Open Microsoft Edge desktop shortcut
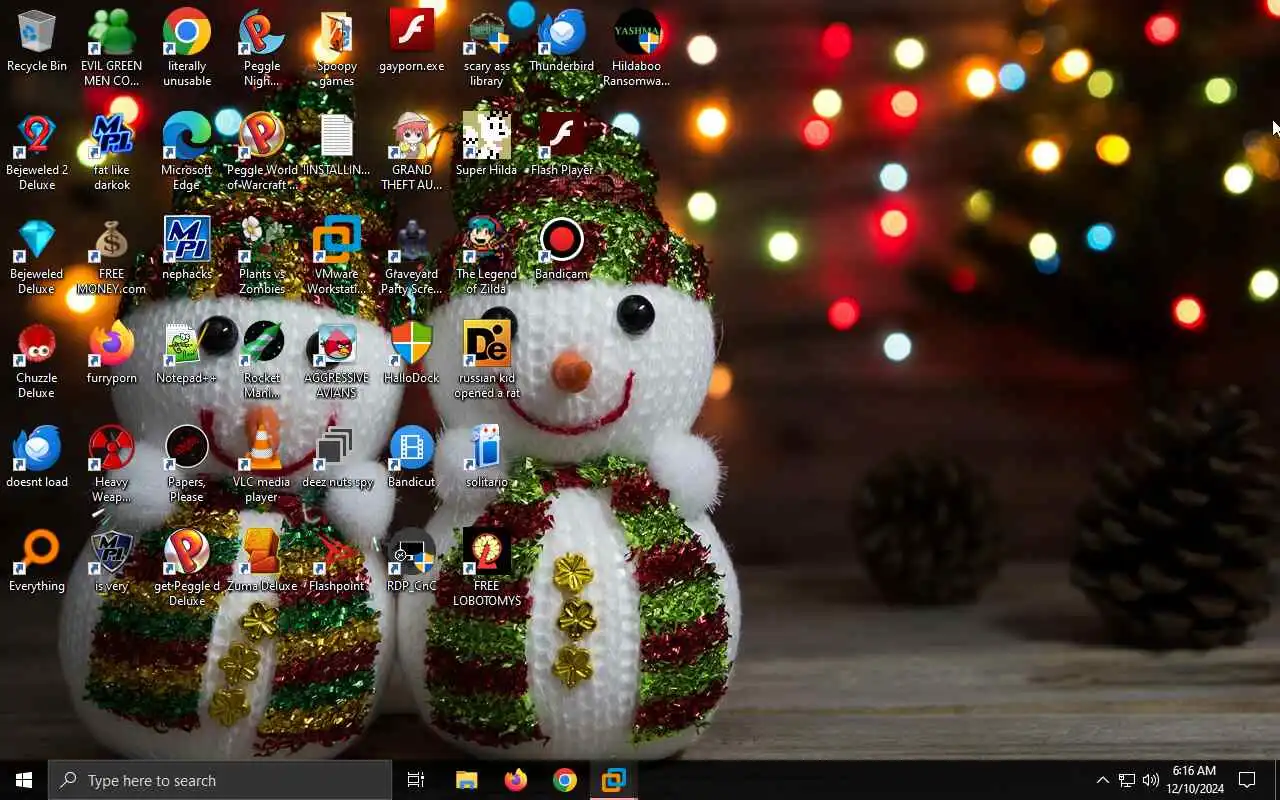The height and width of the screenshot is (800, 1280). pyautogui.click(x=187, y=152)
